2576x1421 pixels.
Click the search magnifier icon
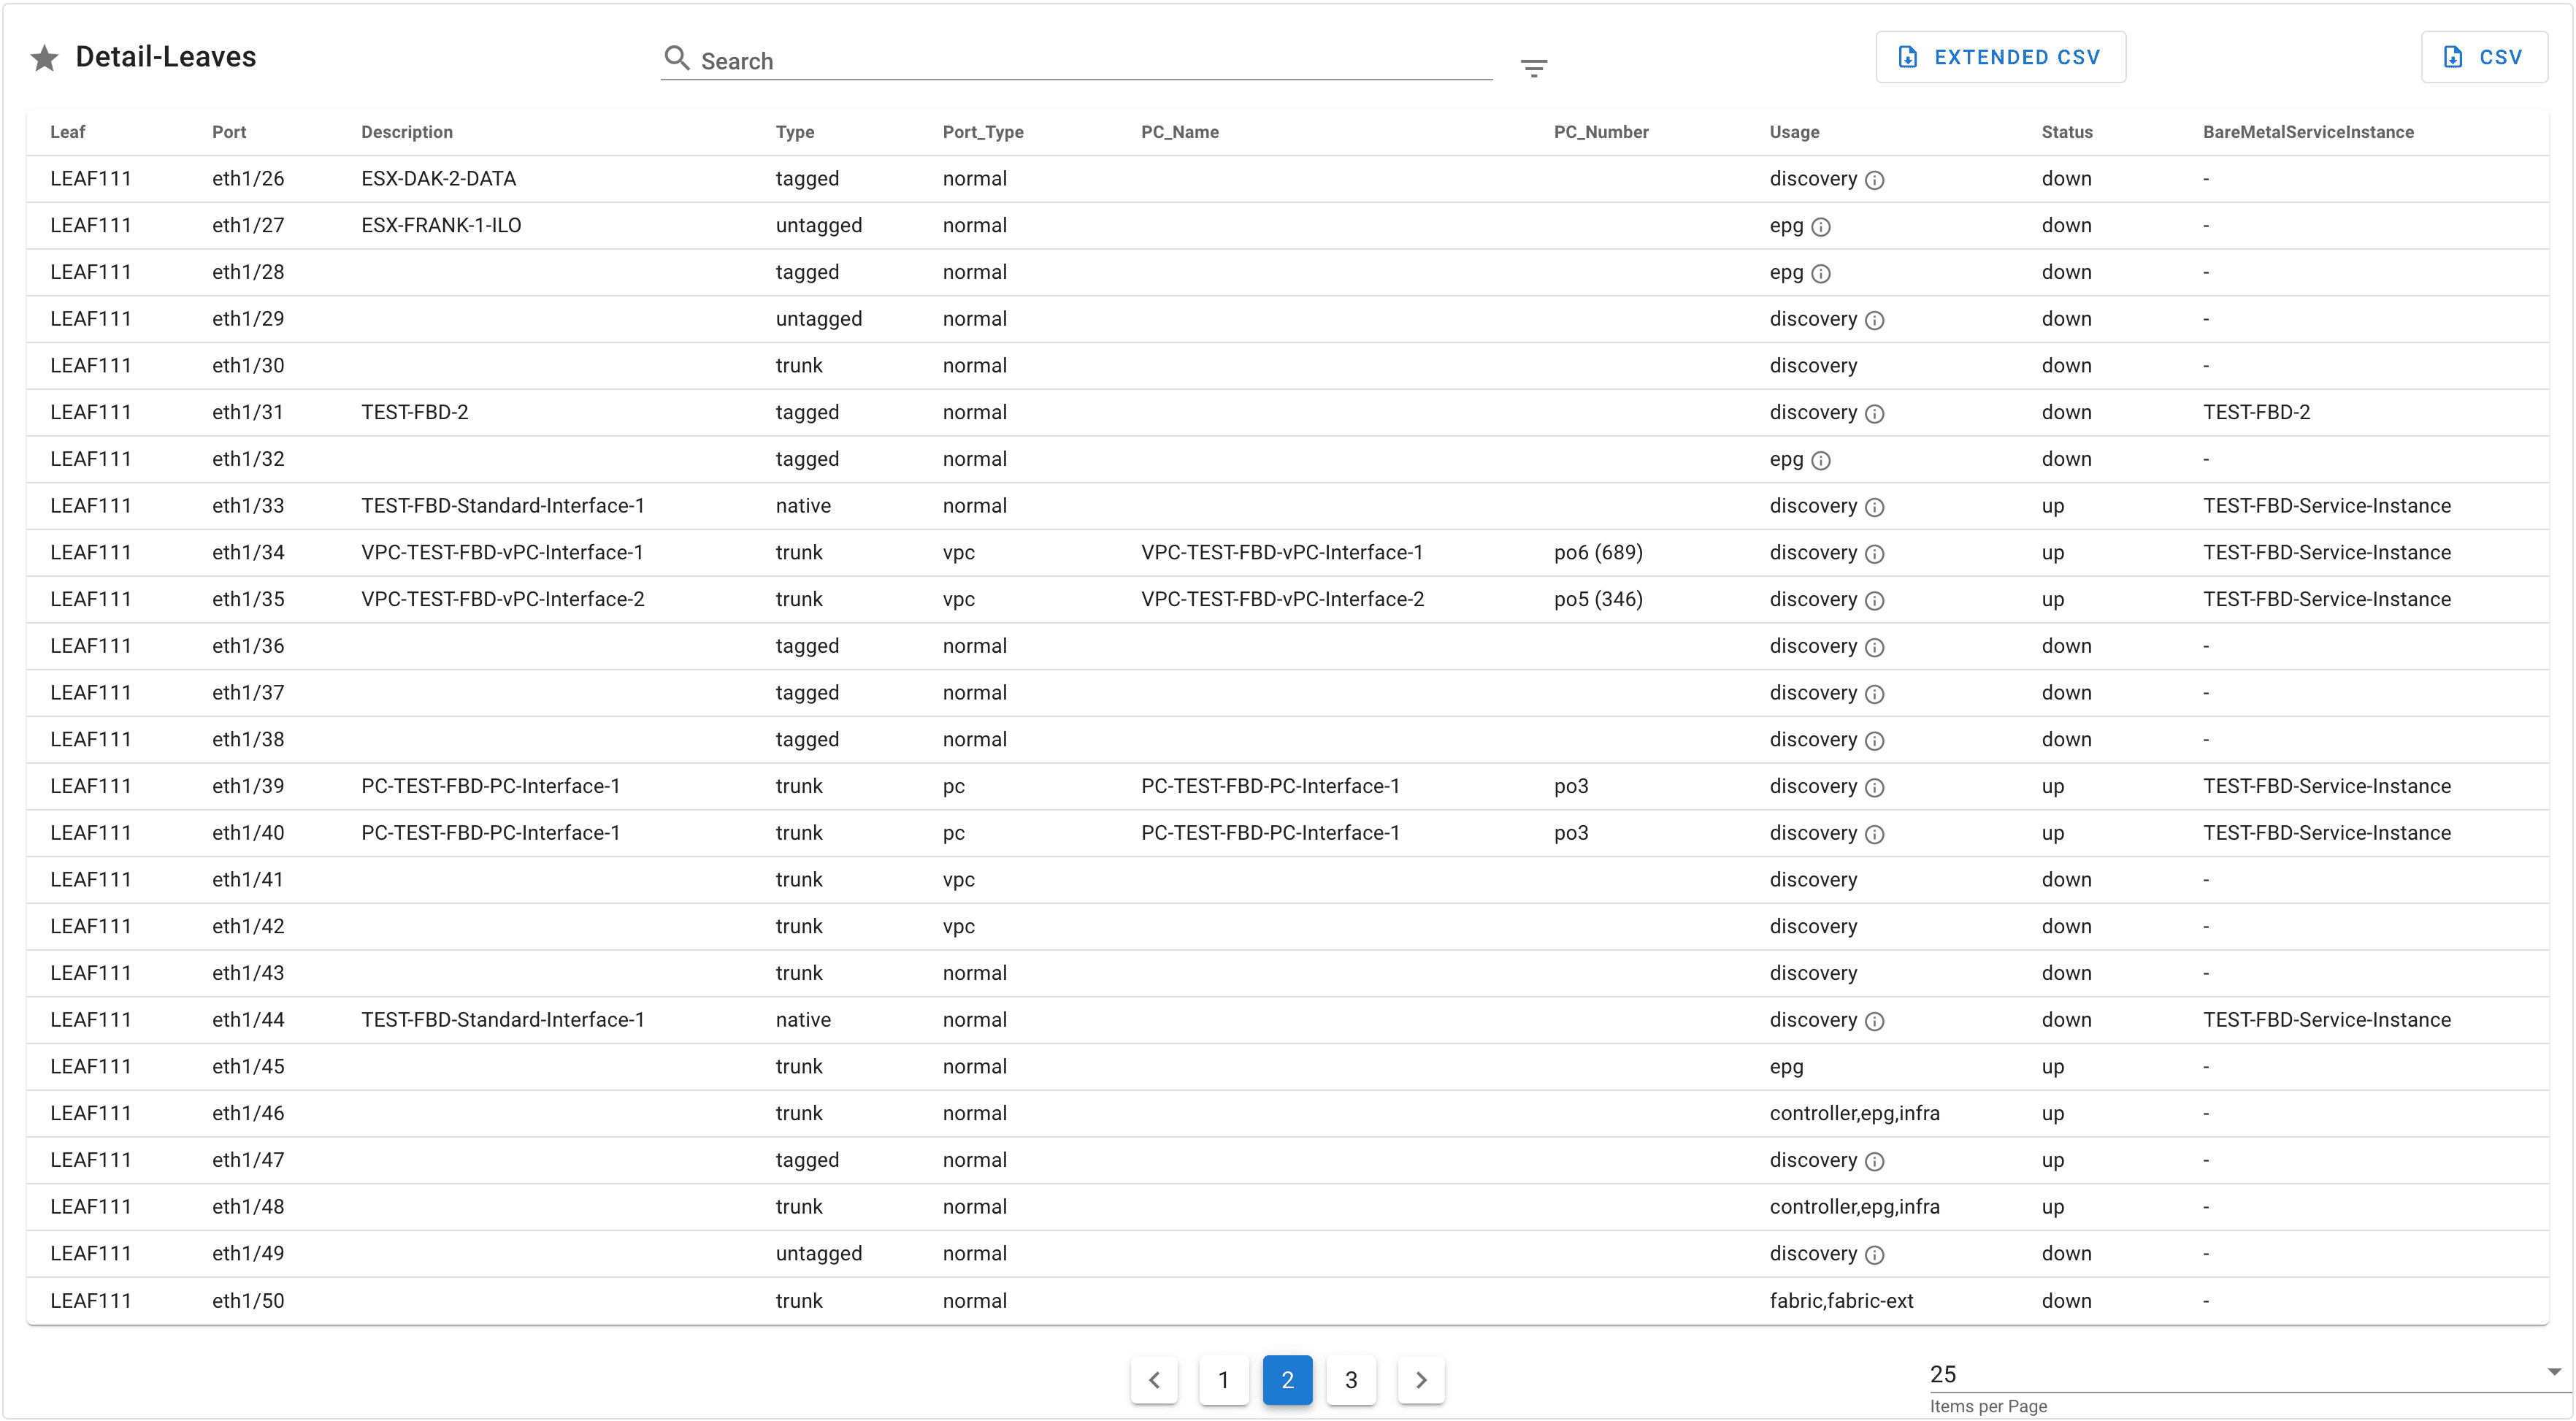click(677, 58)
